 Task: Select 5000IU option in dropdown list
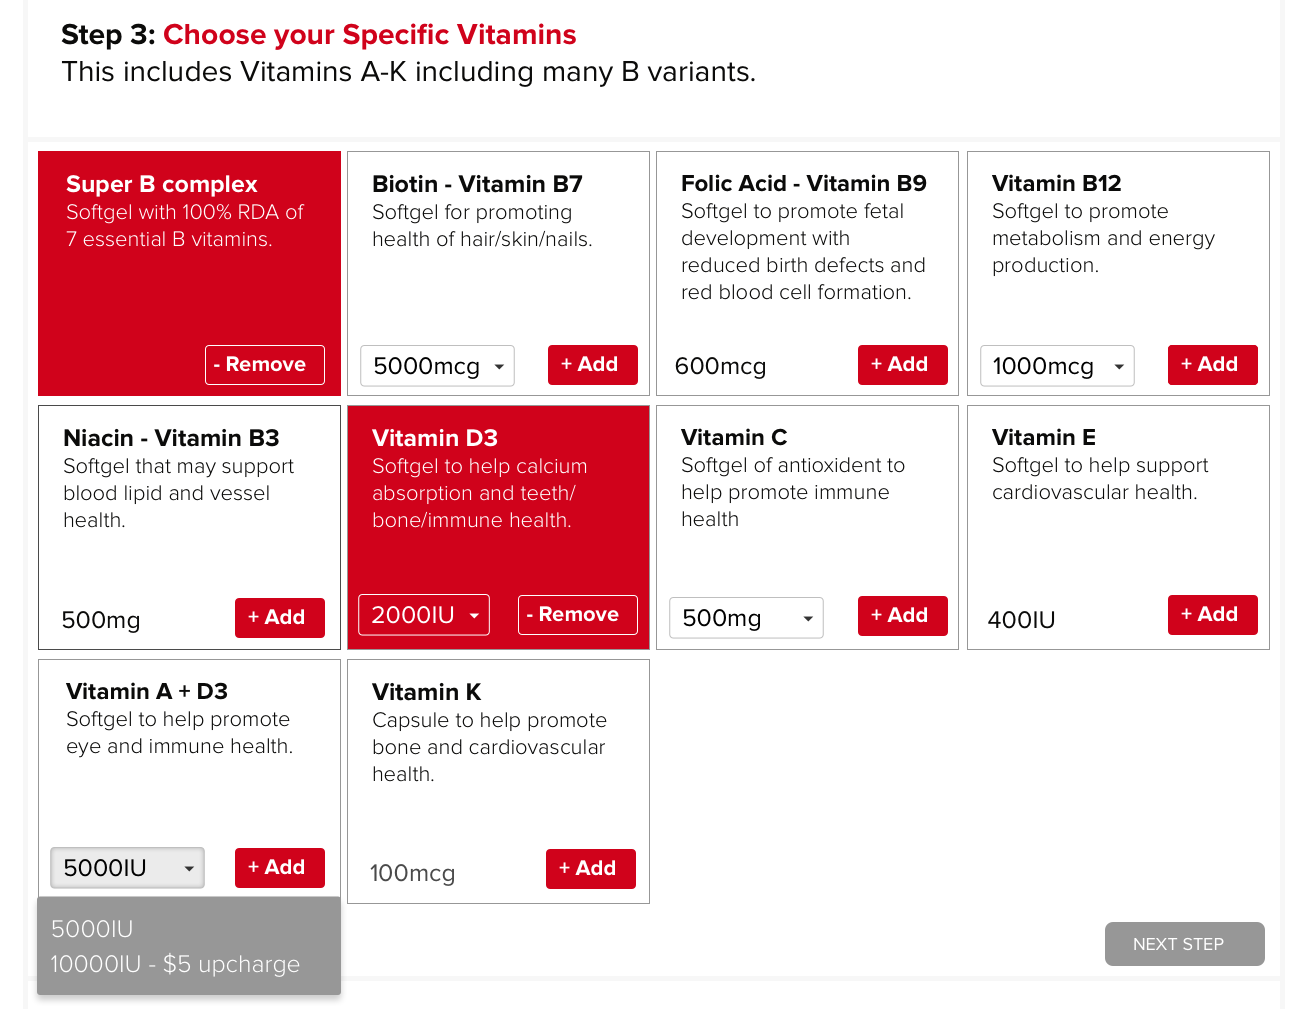(x=92, y=929)
